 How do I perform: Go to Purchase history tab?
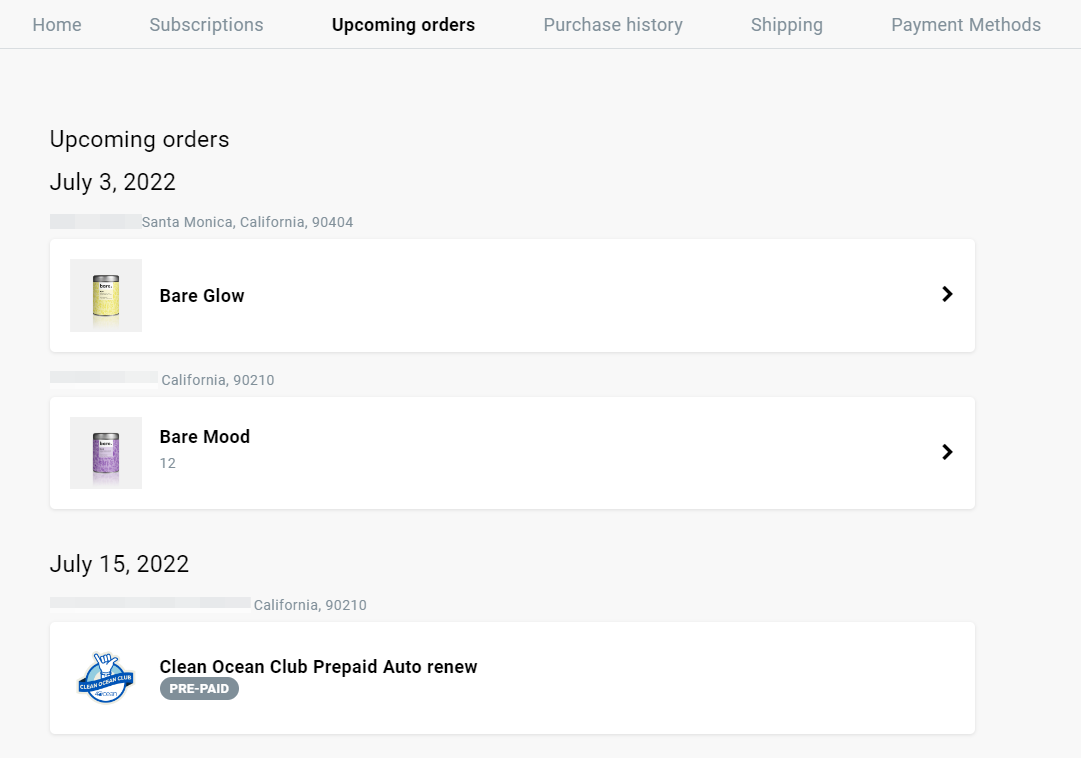(613, 25)
